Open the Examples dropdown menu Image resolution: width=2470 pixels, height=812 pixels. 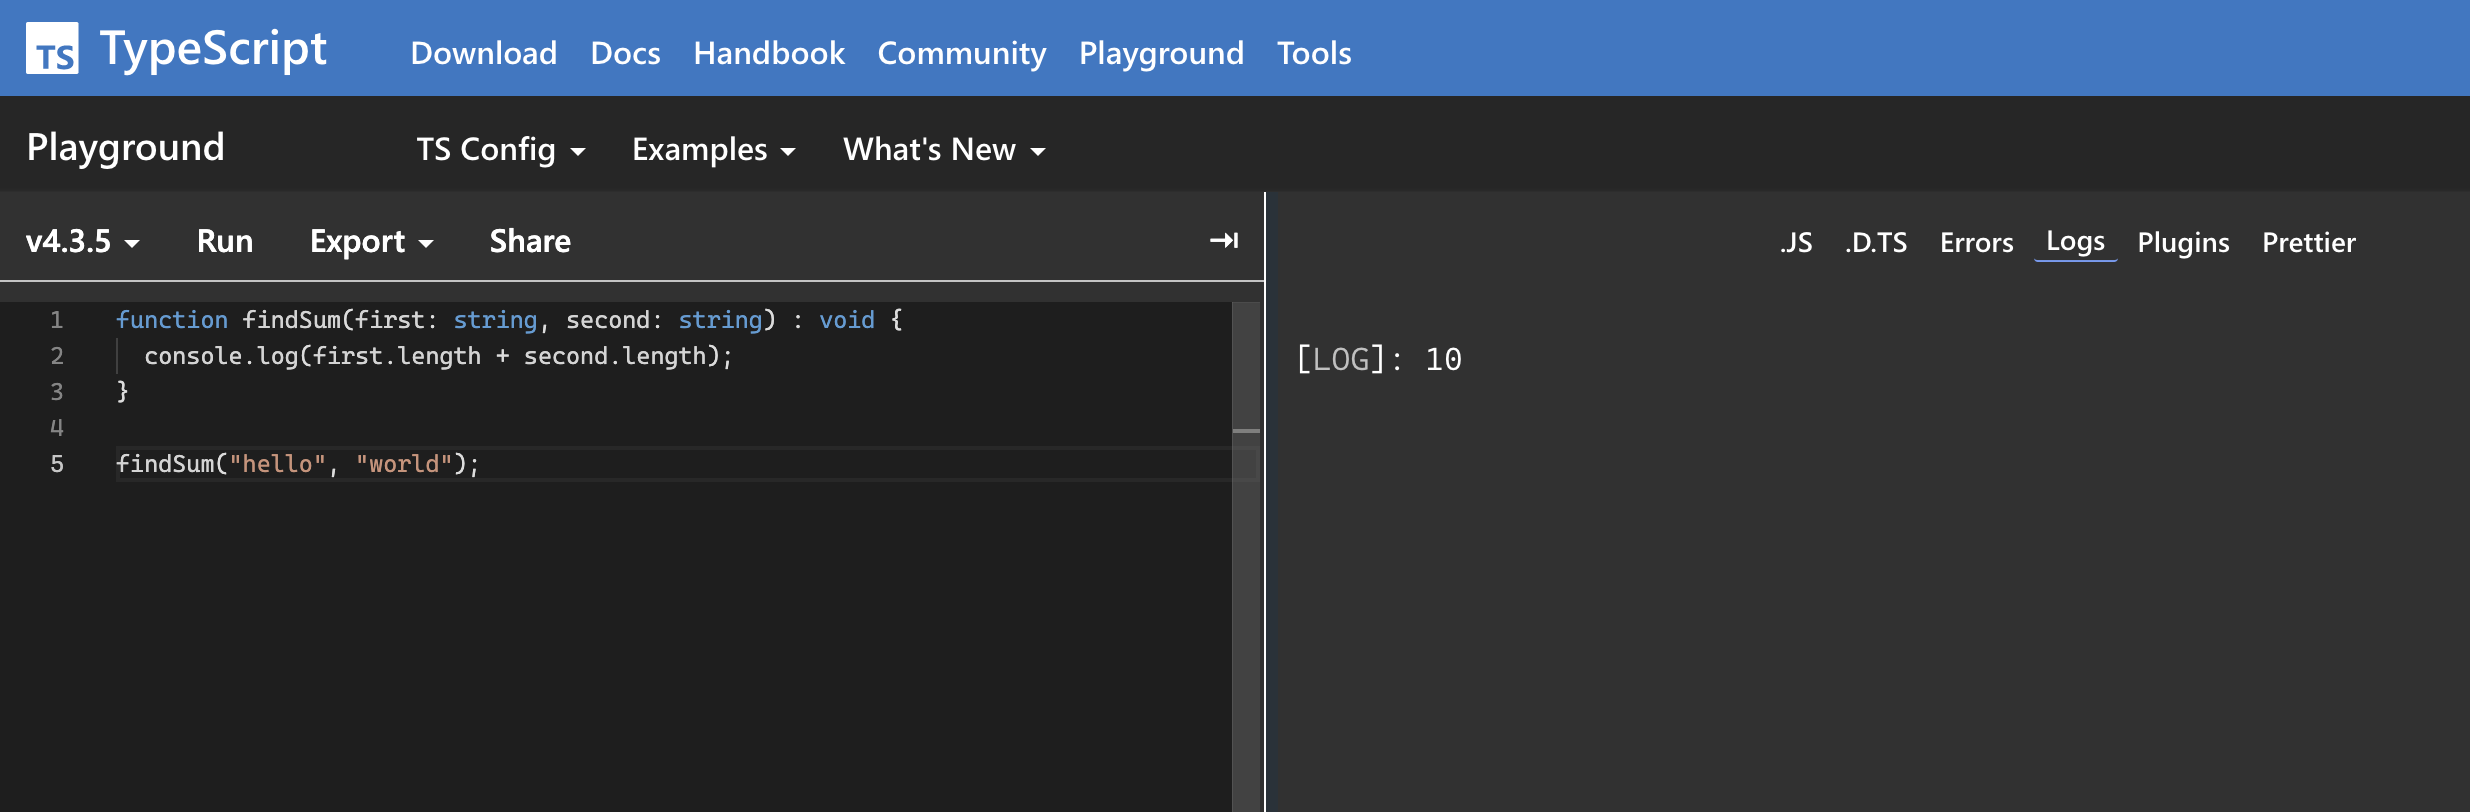pos(714,149)
